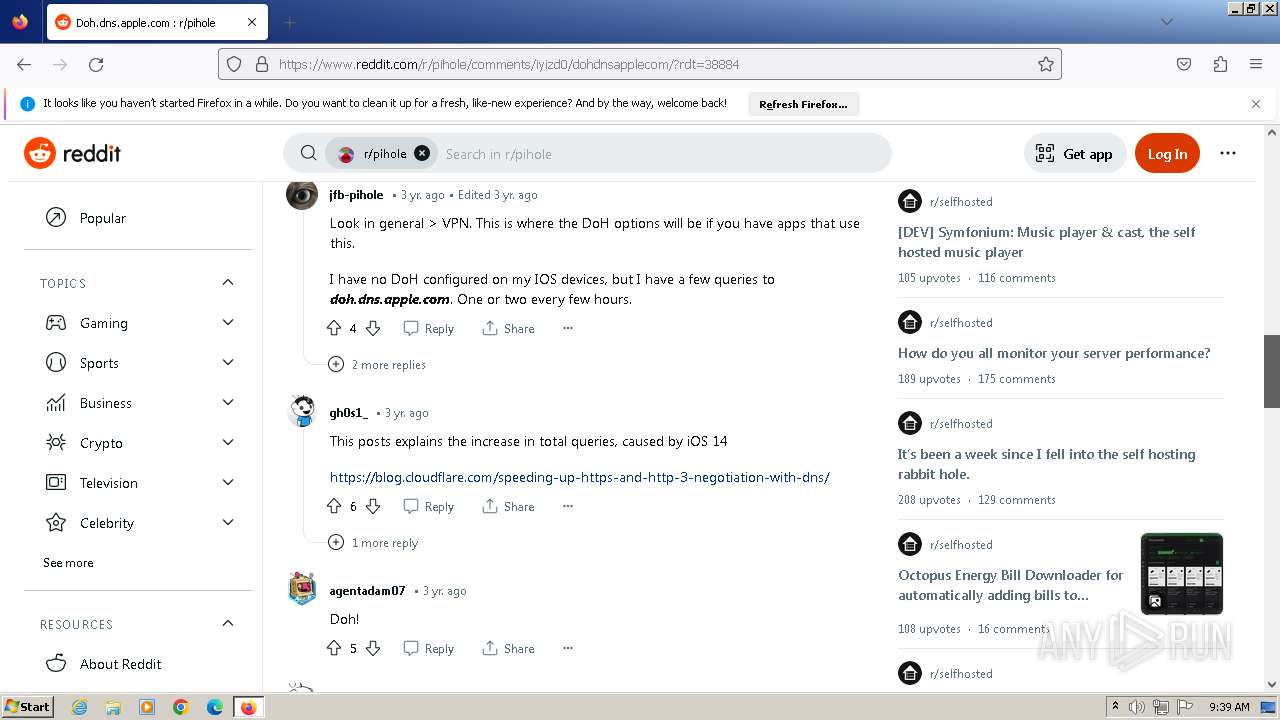Dismiss the Firefox refresh notification

[1256, 103]
